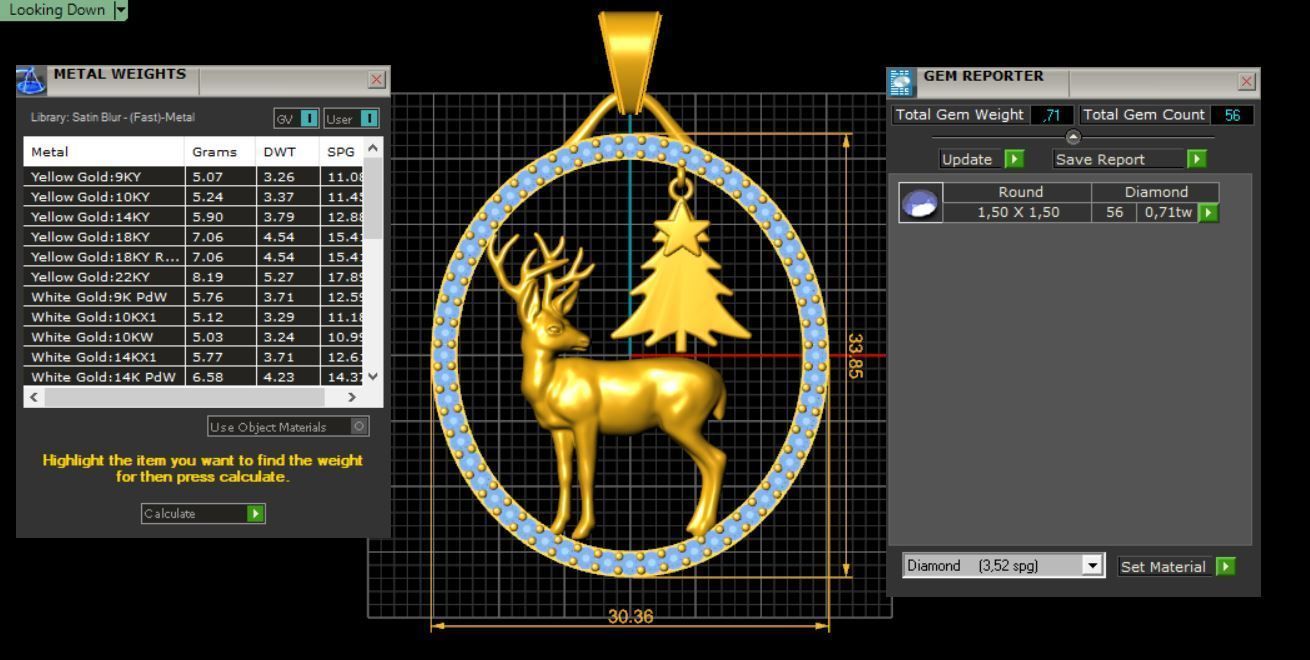This screenshot has width=1310, height=660.
Task: Click the Metal column header
Action: click(104, 152)
